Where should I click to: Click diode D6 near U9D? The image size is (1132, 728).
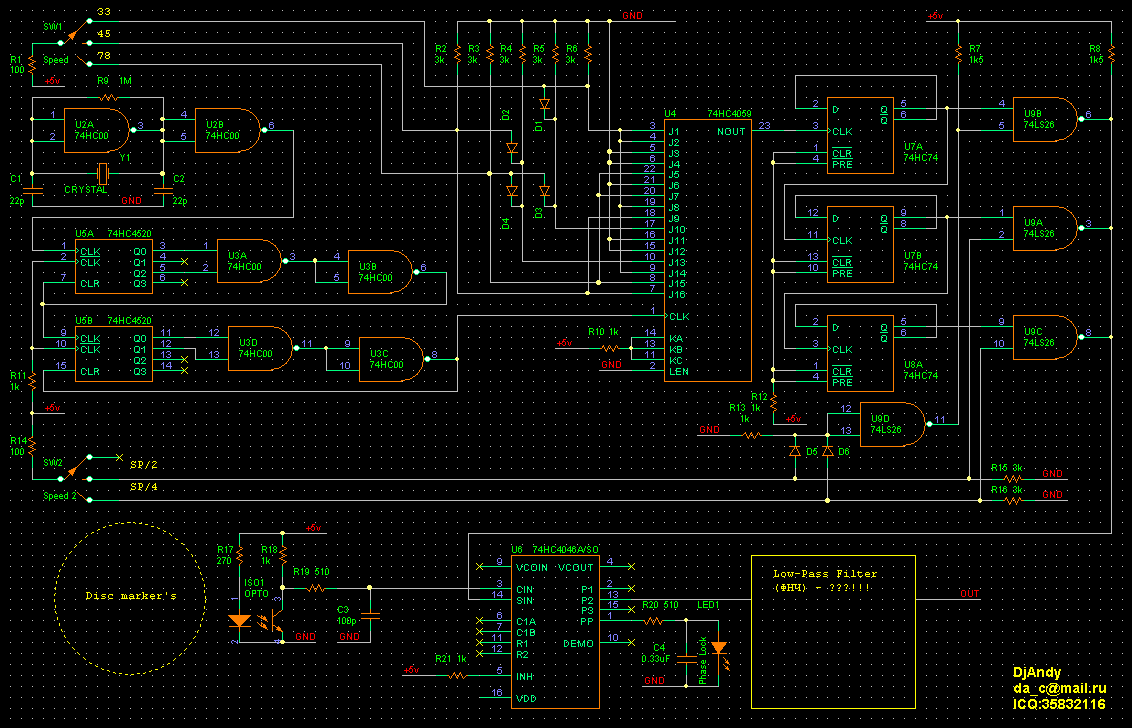tap(827, 451)
